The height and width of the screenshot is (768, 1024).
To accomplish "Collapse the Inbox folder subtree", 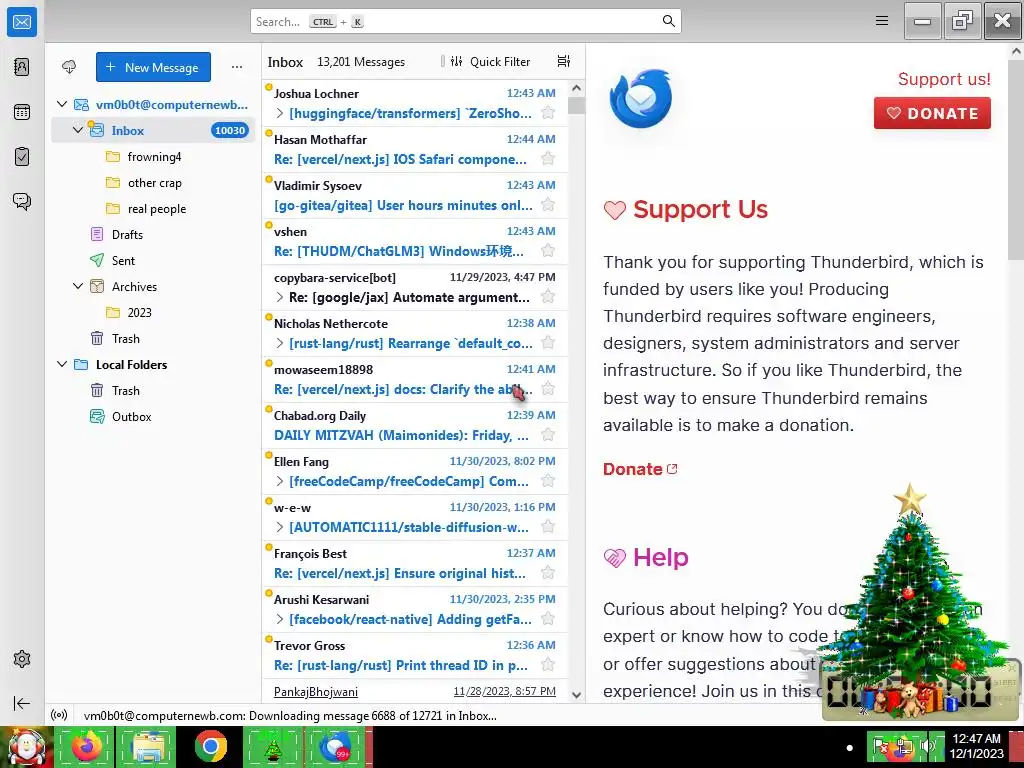I will tap(78, 130).
